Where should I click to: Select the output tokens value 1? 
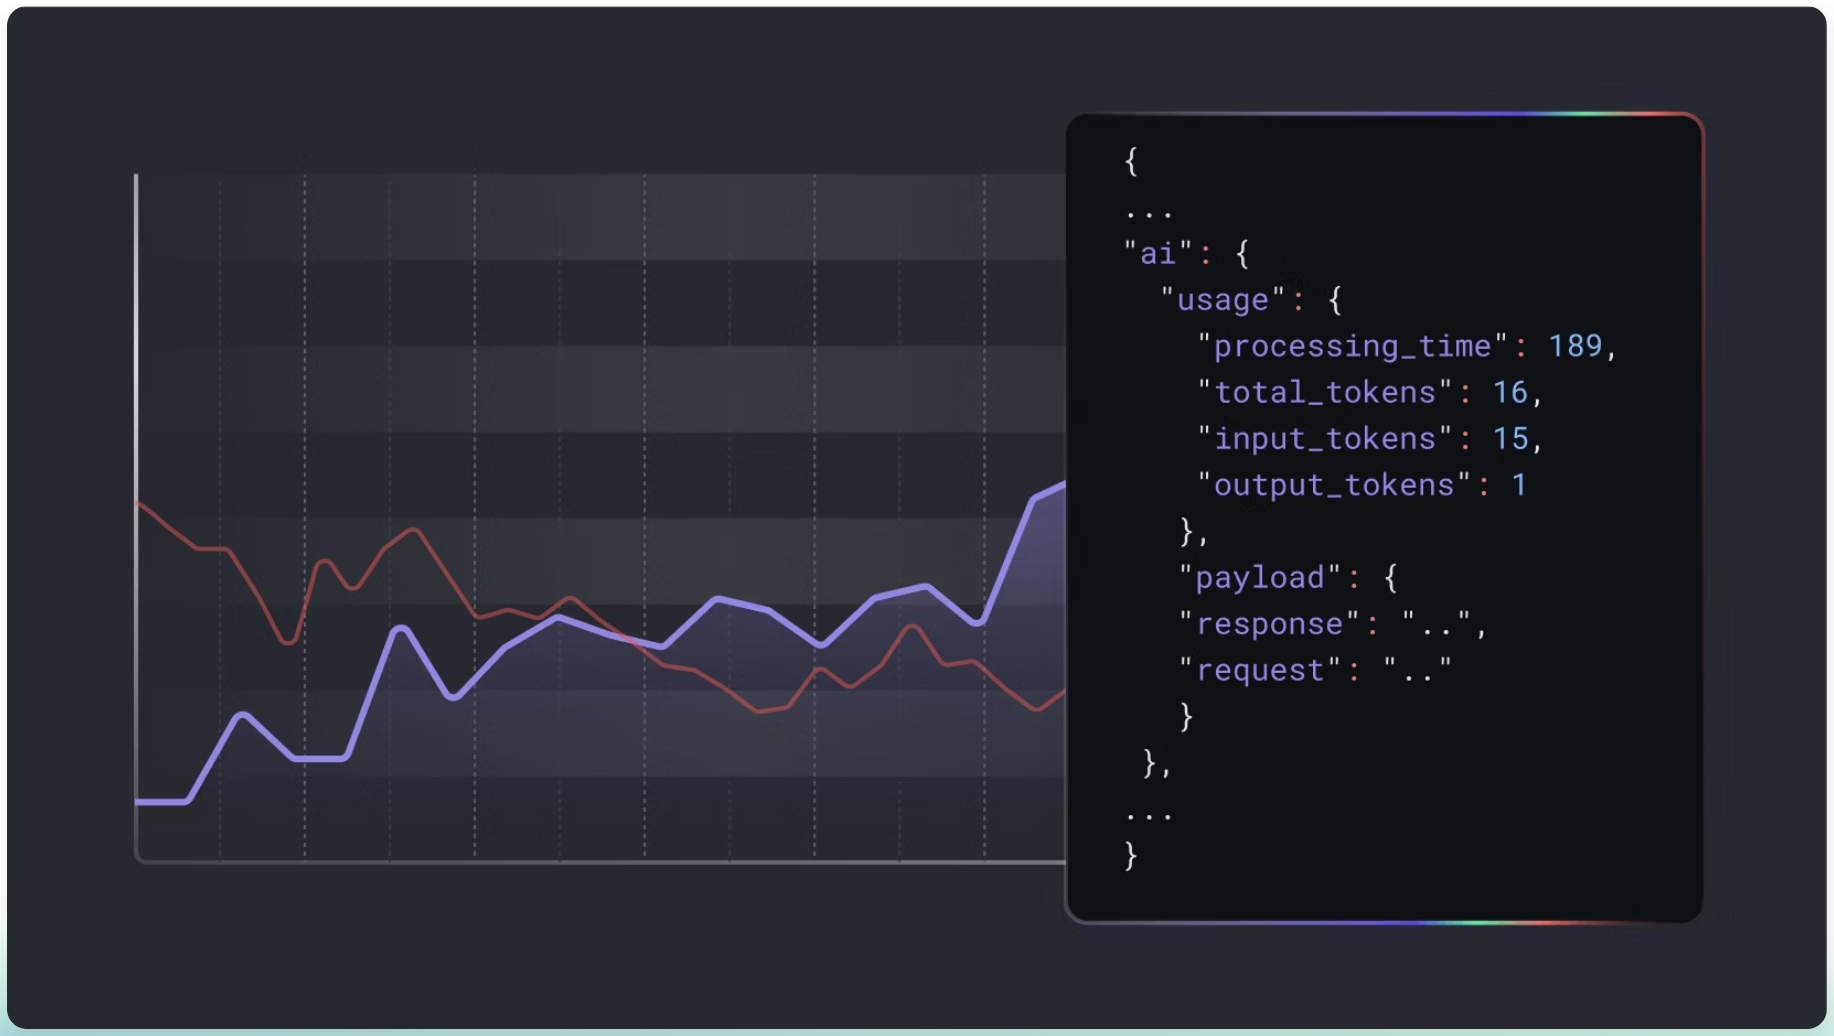pyautogui.click(x=1519, y=485)
